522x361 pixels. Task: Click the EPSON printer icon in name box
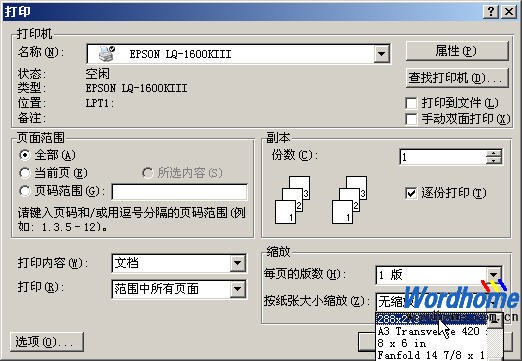[x=107, y=53]
